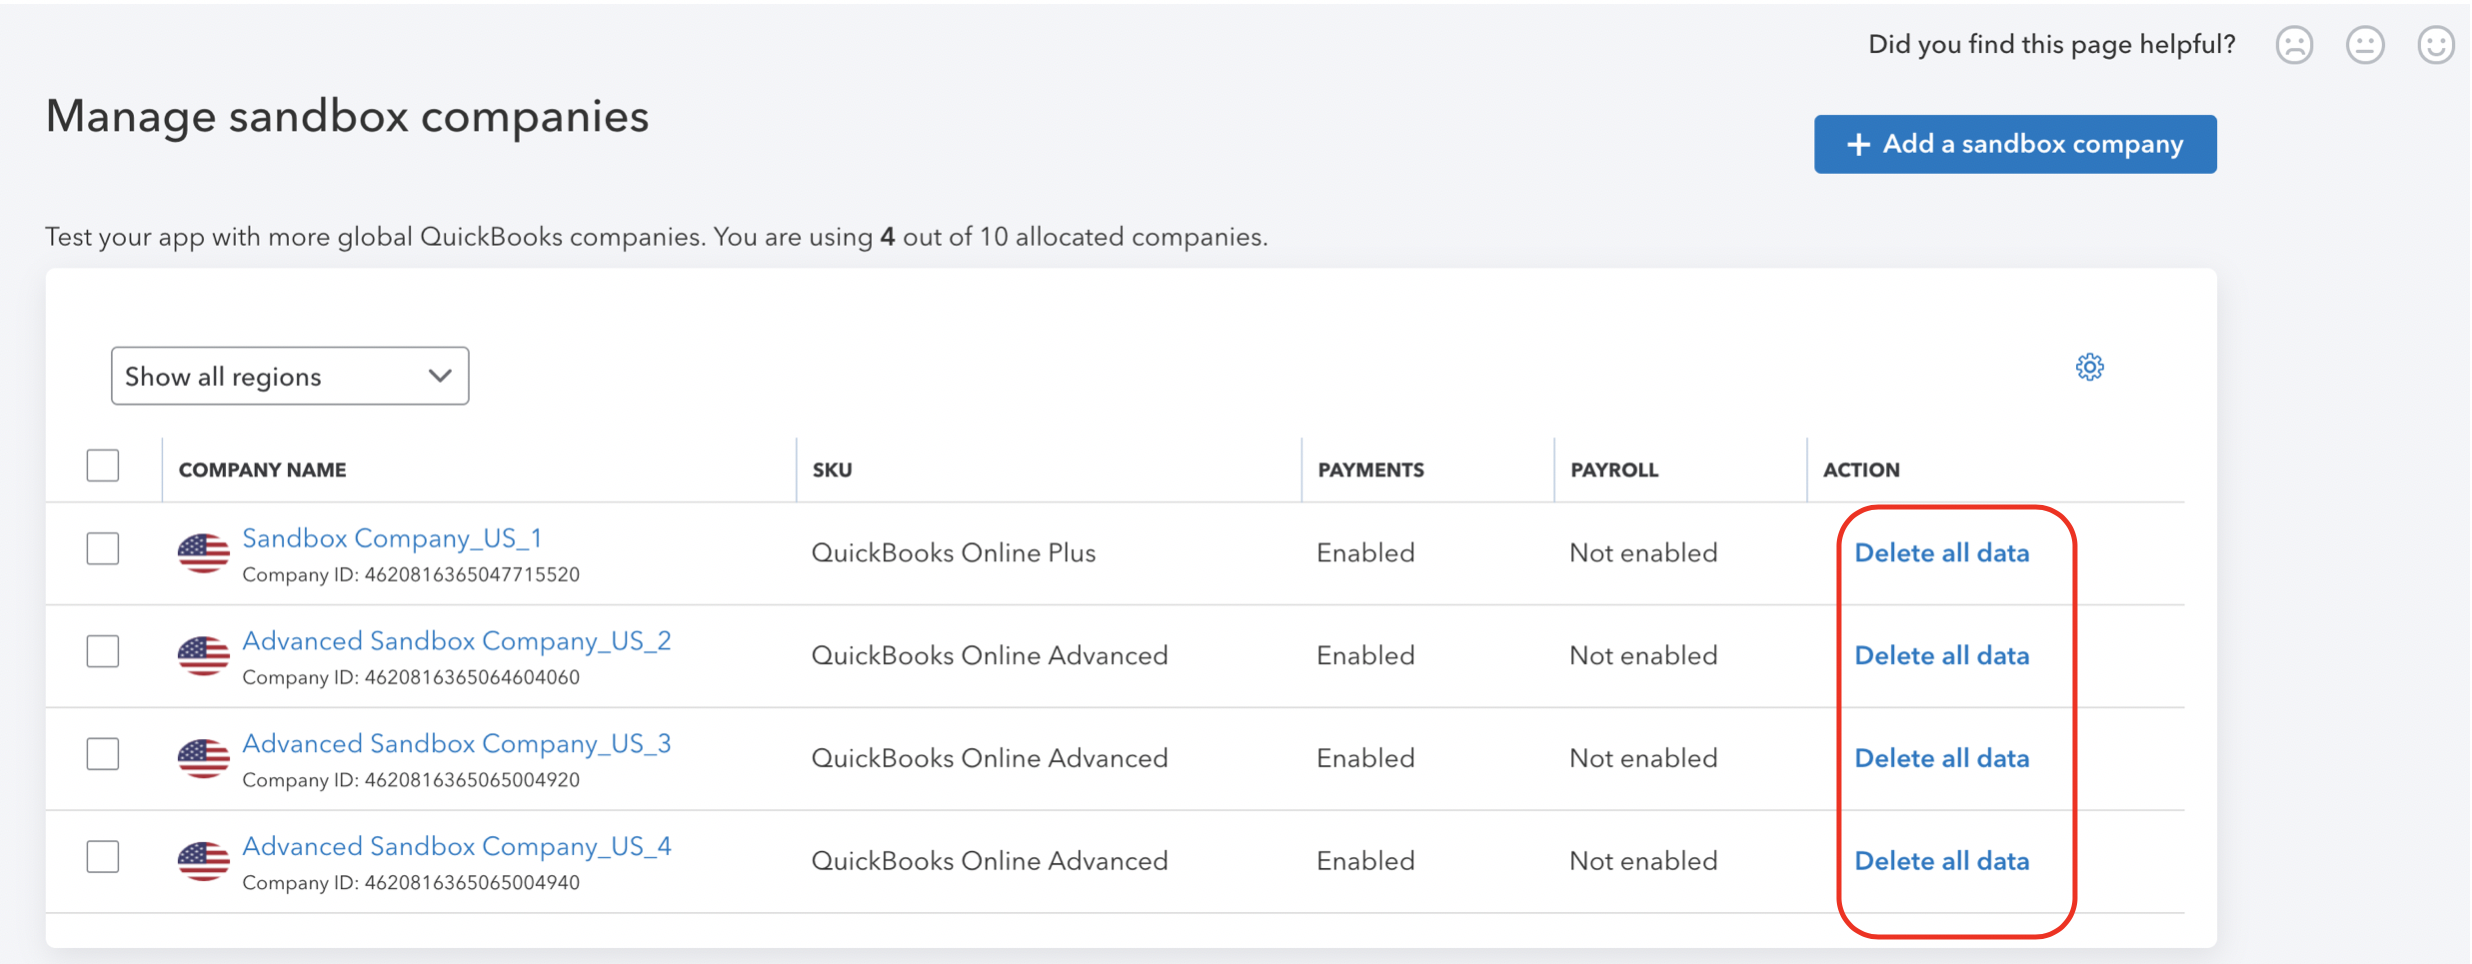Open table settings gear icon
Image resolution: width=2472 pixels, height=964 pixels.
[2089, 367]
